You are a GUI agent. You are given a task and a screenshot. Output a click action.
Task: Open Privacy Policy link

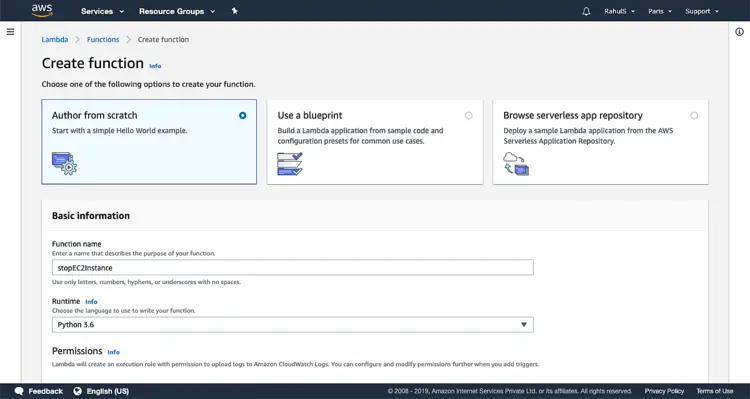tap(664, 391)
